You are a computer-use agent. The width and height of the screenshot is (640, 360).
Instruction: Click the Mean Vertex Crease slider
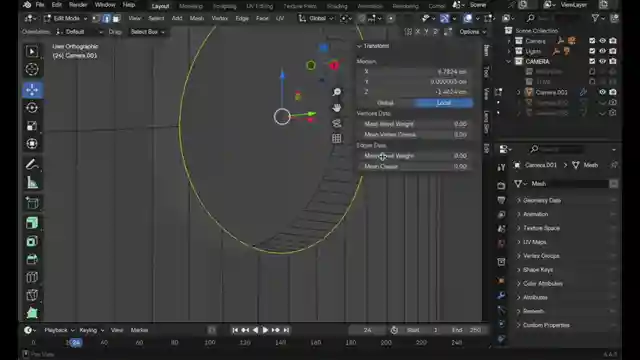click(x=415, y=135)
